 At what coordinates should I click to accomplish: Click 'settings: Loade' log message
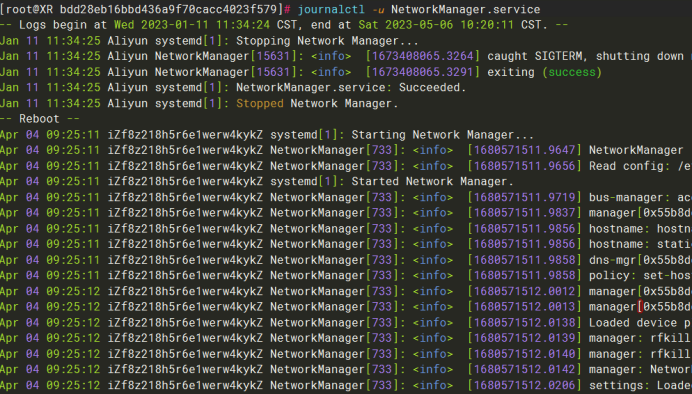(x=640, y=385)
